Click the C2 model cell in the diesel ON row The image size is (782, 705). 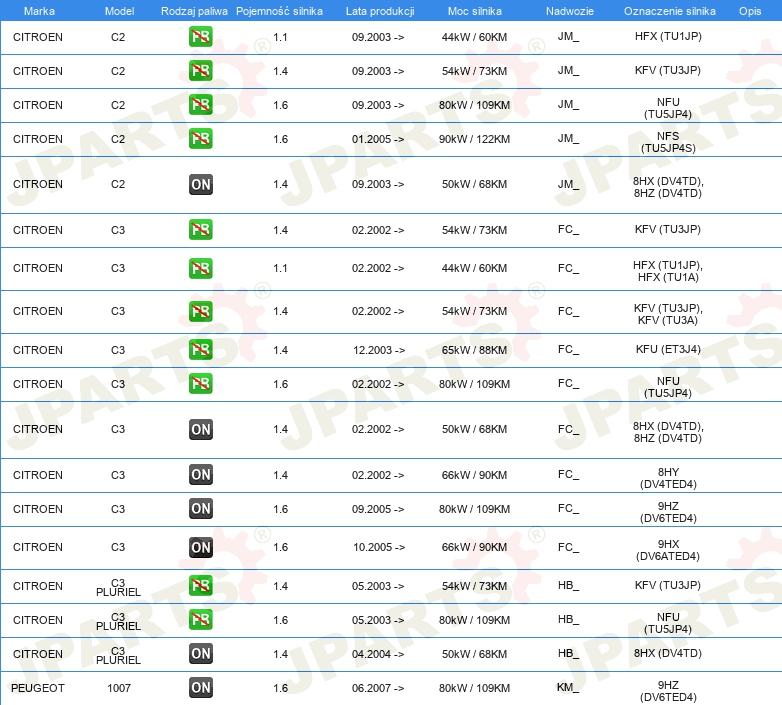tap(118, 184)
